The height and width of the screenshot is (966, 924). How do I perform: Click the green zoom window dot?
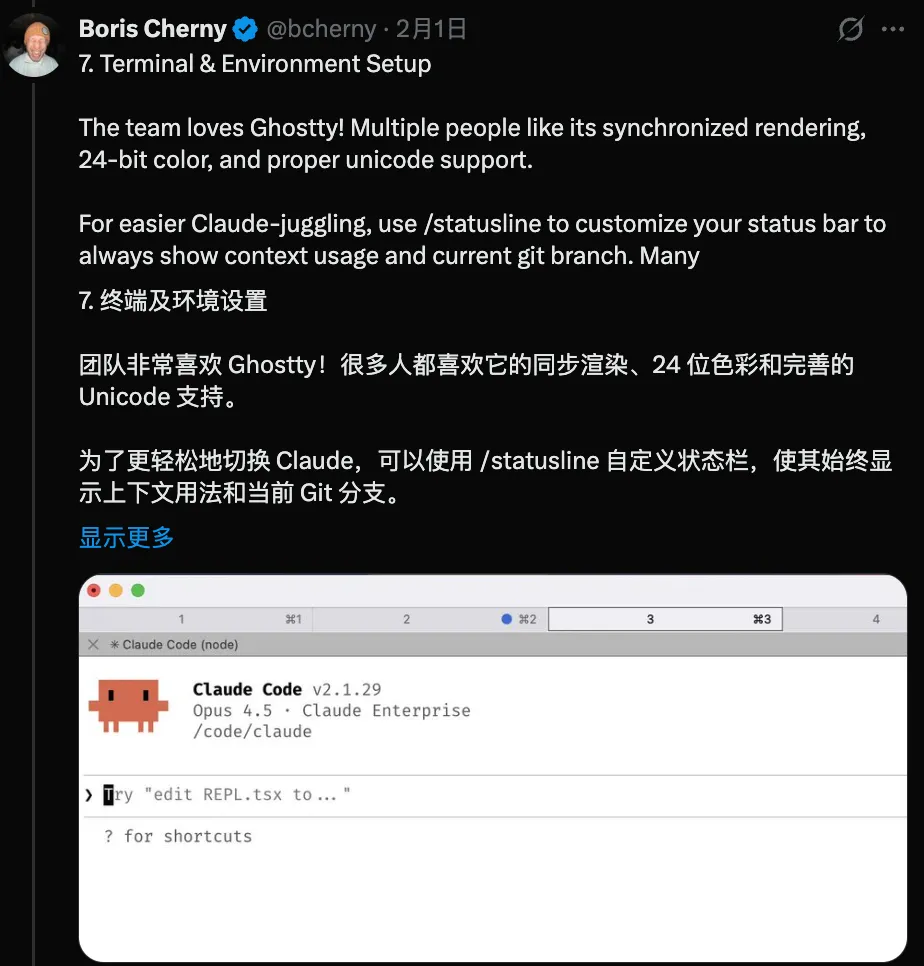(138, 590)
